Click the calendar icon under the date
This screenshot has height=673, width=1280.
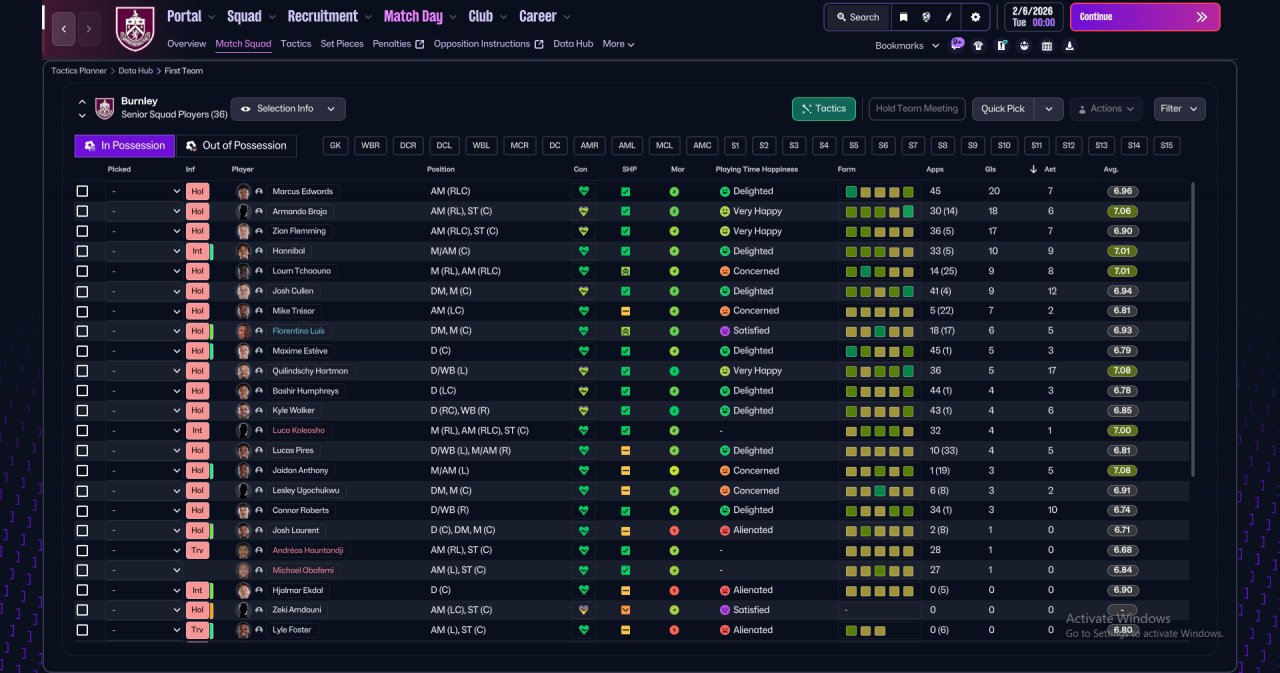coord(1047,45)
